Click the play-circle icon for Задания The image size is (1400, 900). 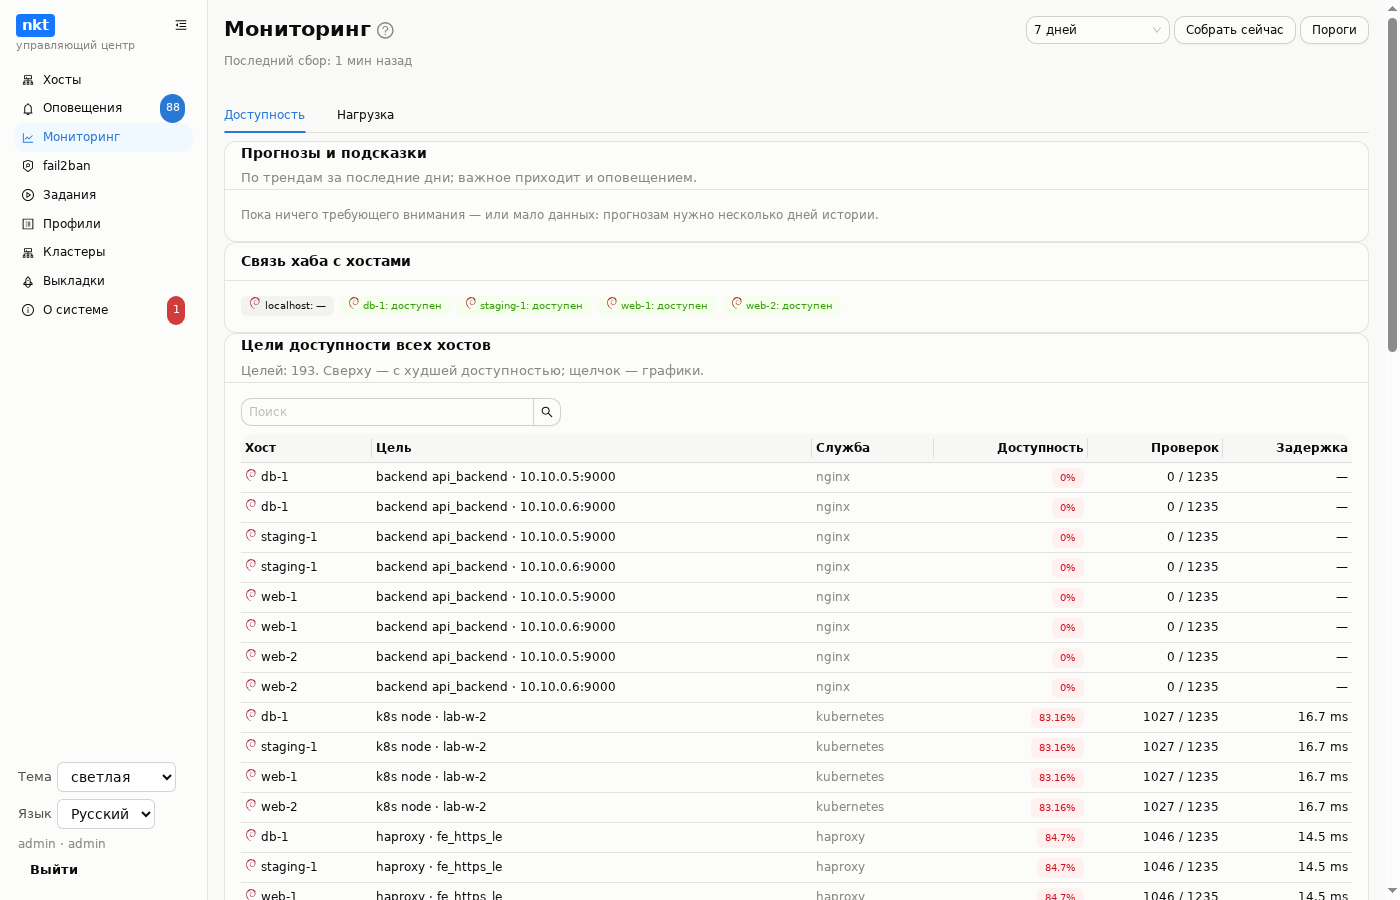point(28,195)
